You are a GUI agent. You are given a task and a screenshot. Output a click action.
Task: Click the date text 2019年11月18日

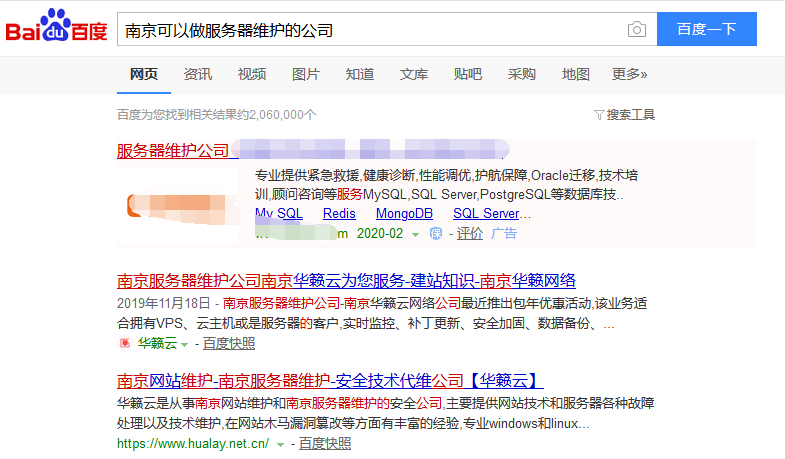163,303
